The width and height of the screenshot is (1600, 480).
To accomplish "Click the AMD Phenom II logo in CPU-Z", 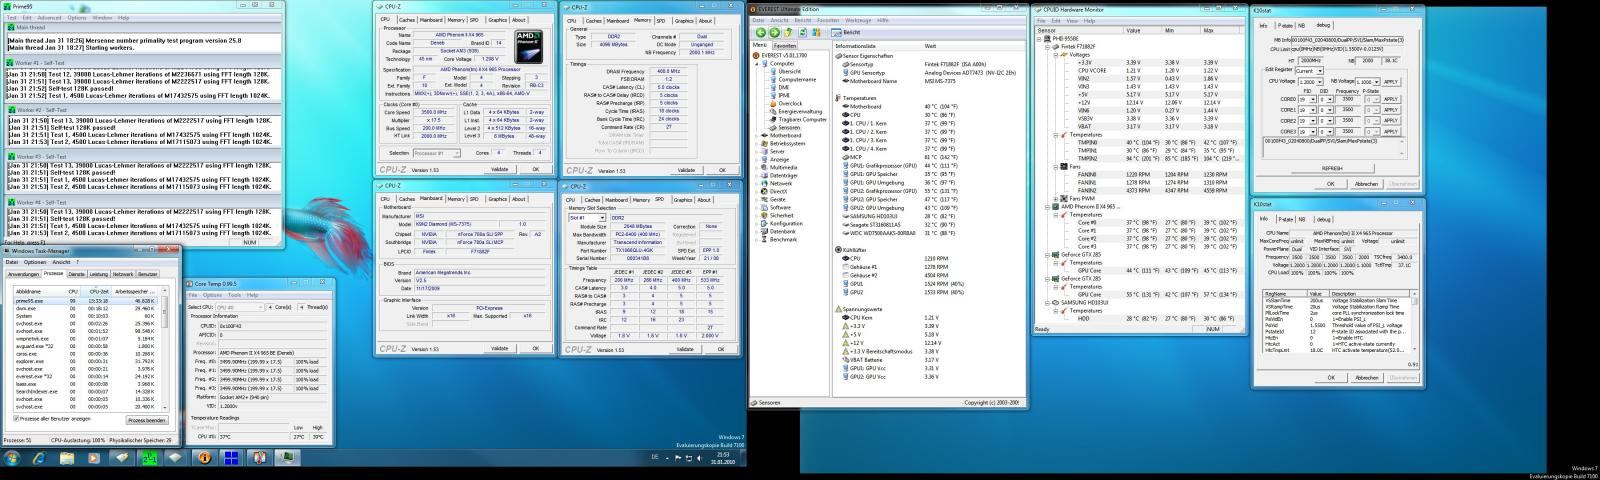I will coord(527,47).
